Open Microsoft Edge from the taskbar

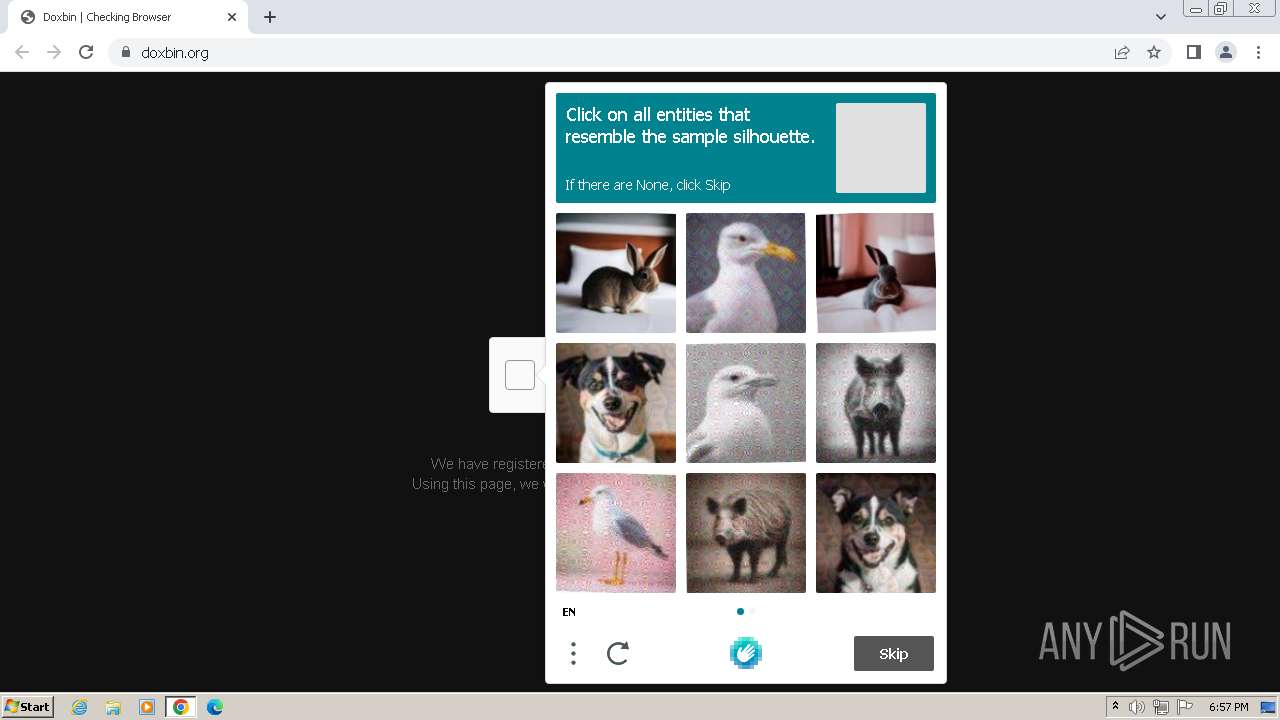tap(215, 707)
